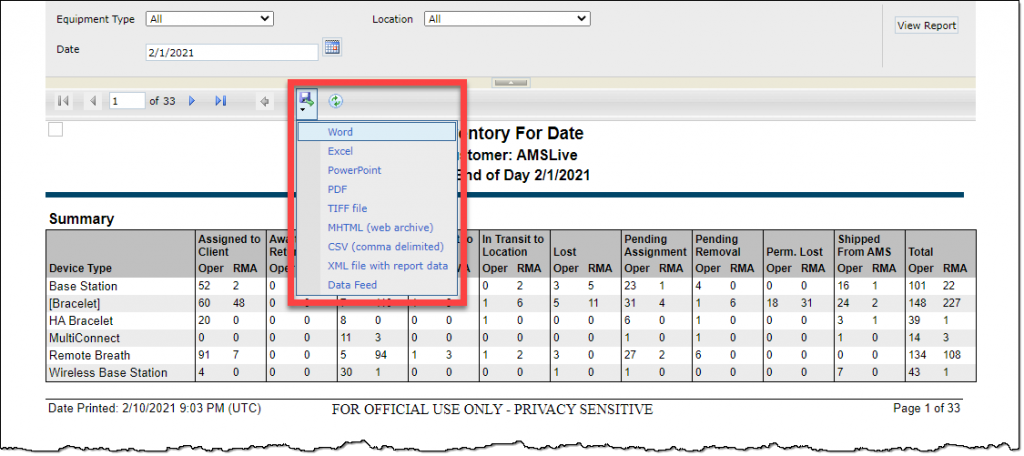Refresh the report
Viewport: 1024px width, 456px height.
(336, 101)
